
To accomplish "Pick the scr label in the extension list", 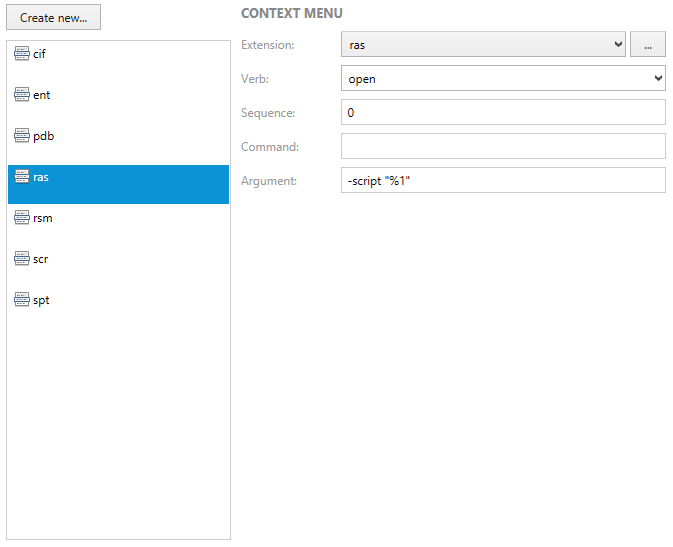I will pyautogui.click(x=40, y=259).
